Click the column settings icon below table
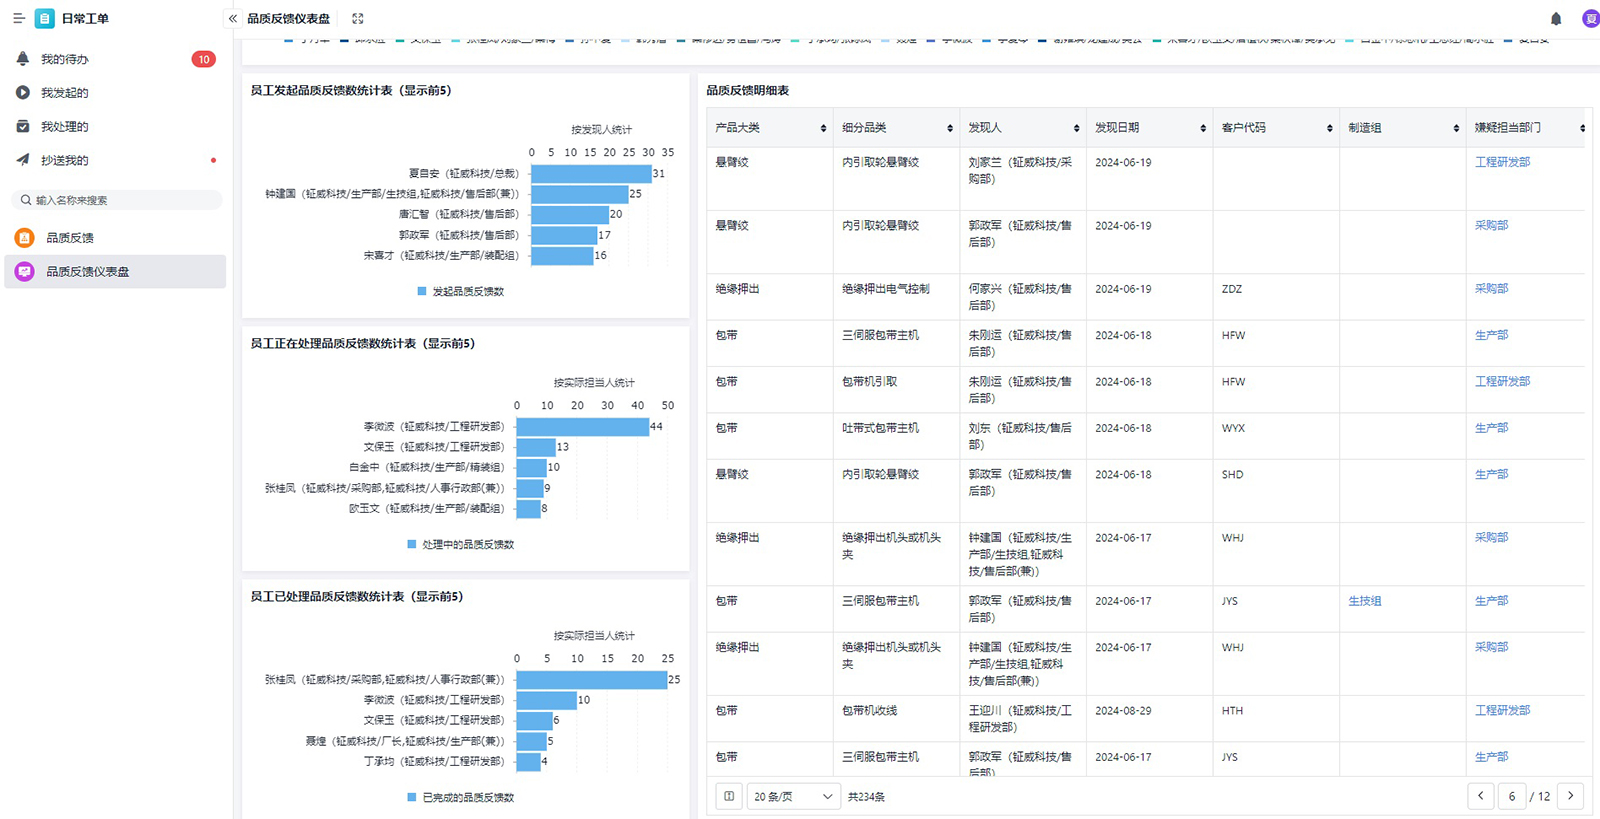This screenshot has width=1600, height=819. coord(729,796)
